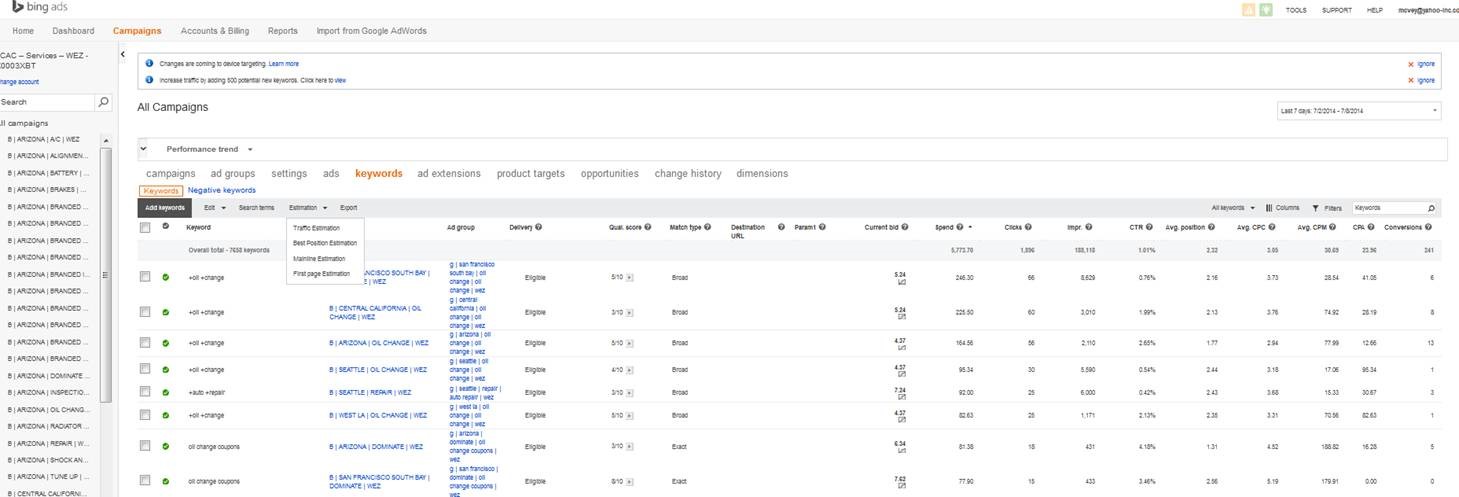Click the green lightbulb icon in the top bar
Image resolution: width=1459 pixels, height=497 pixels.
(1266, 10)
